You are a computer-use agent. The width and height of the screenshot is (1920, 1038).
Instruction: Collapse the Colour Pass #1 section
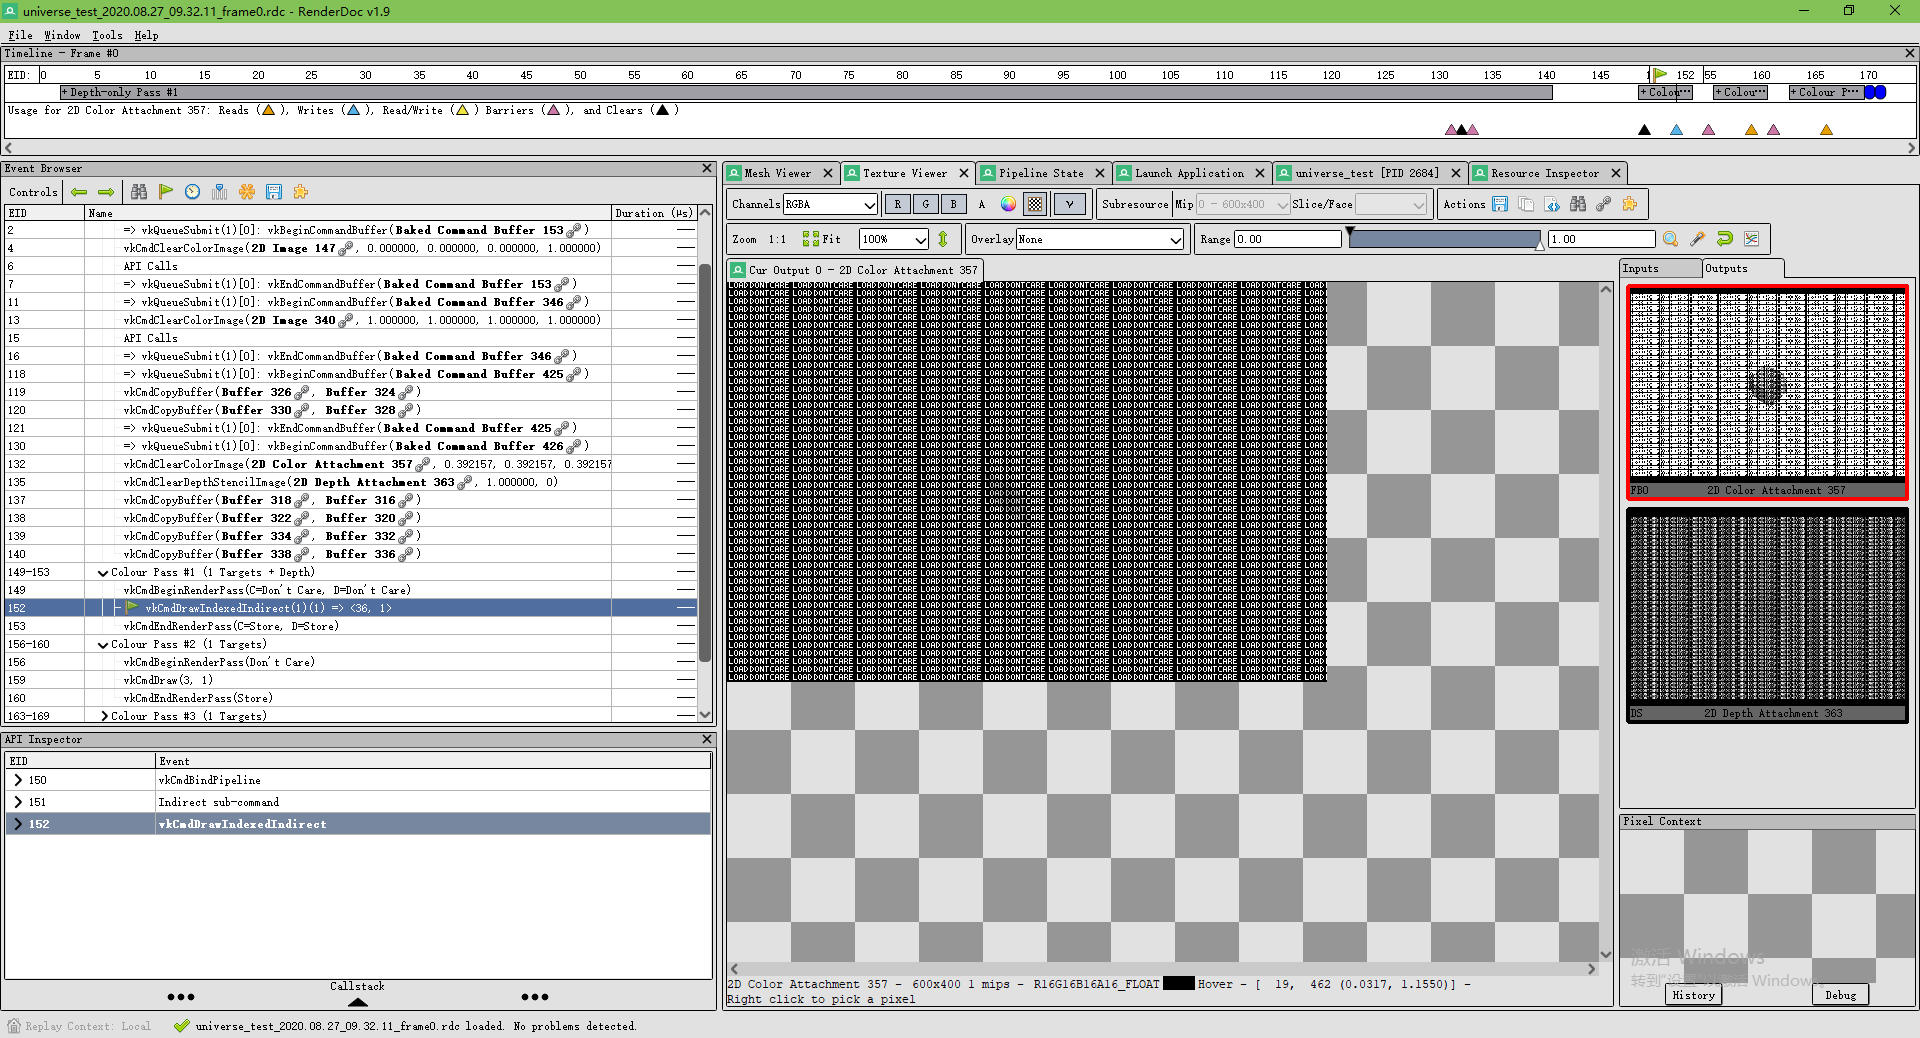tap(103, 572)
